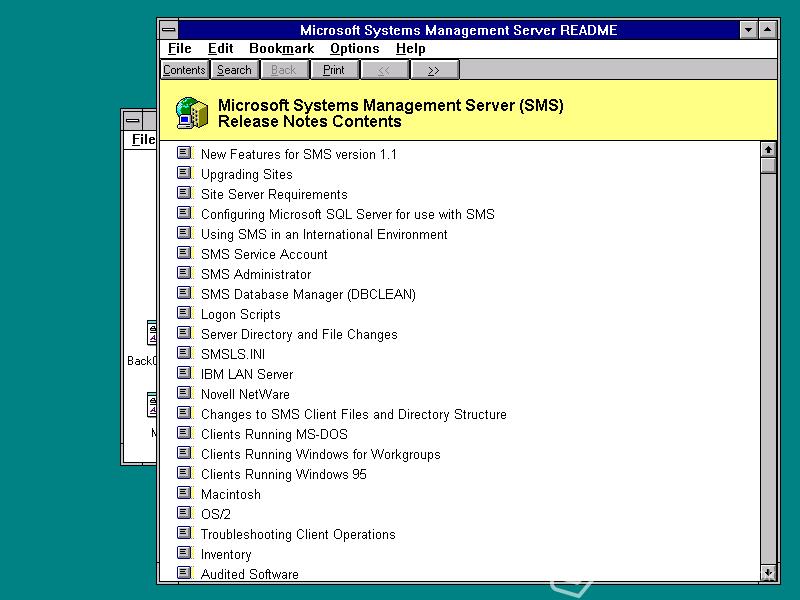Click the topic icon beside Site Server Requirements
800x600 pixels.
point(185,193)
